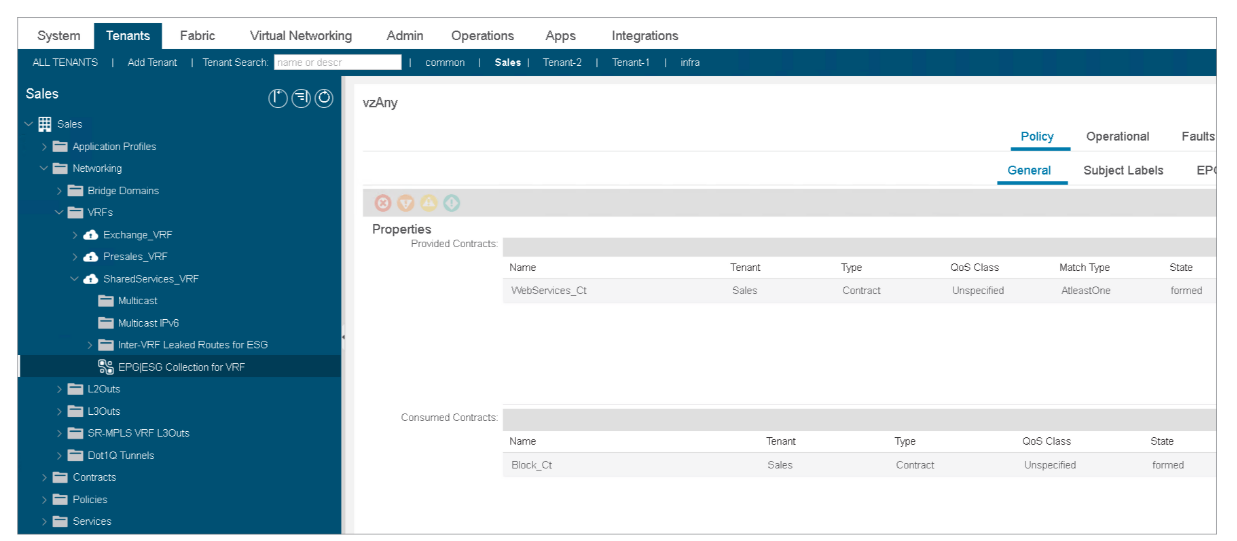Click the EPG|ESG Collection node icon

(106, 367)
